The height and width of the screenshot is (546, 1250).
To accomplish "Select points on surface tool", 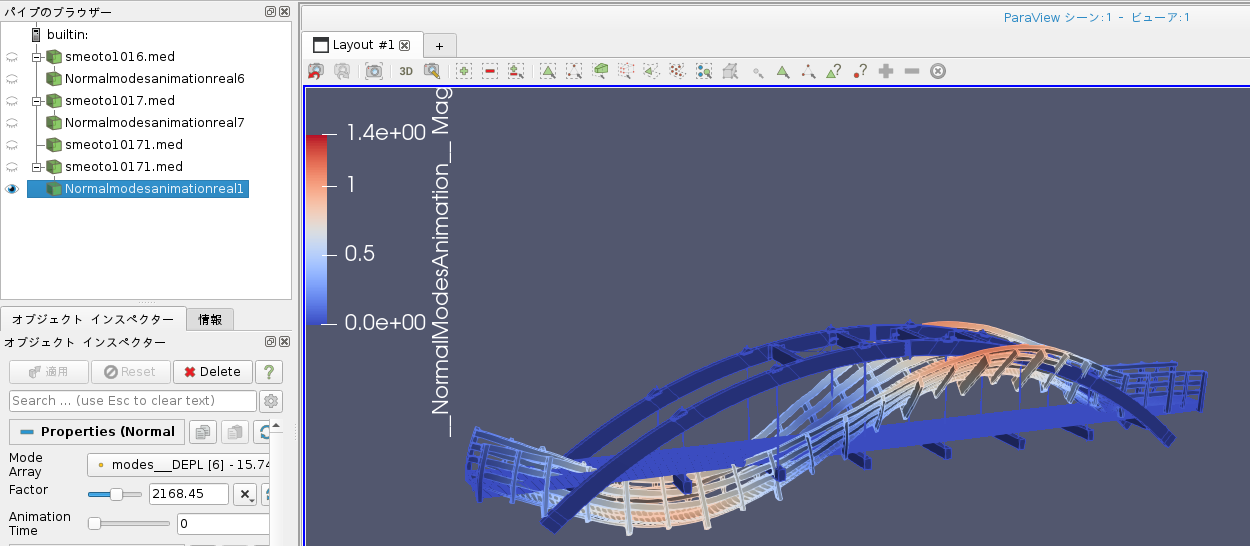I will pyautogui.click(x=574, y=71).
